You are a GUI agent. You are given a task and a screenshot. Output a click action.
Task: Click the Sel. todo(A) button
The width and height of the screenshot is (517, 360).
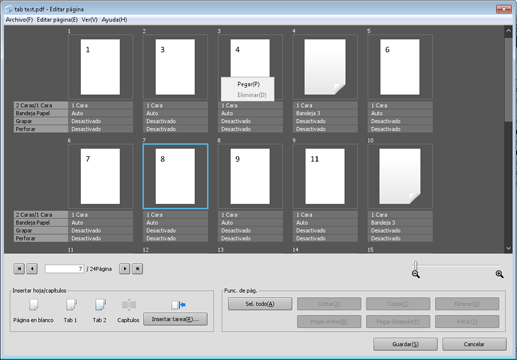(260, 304)
